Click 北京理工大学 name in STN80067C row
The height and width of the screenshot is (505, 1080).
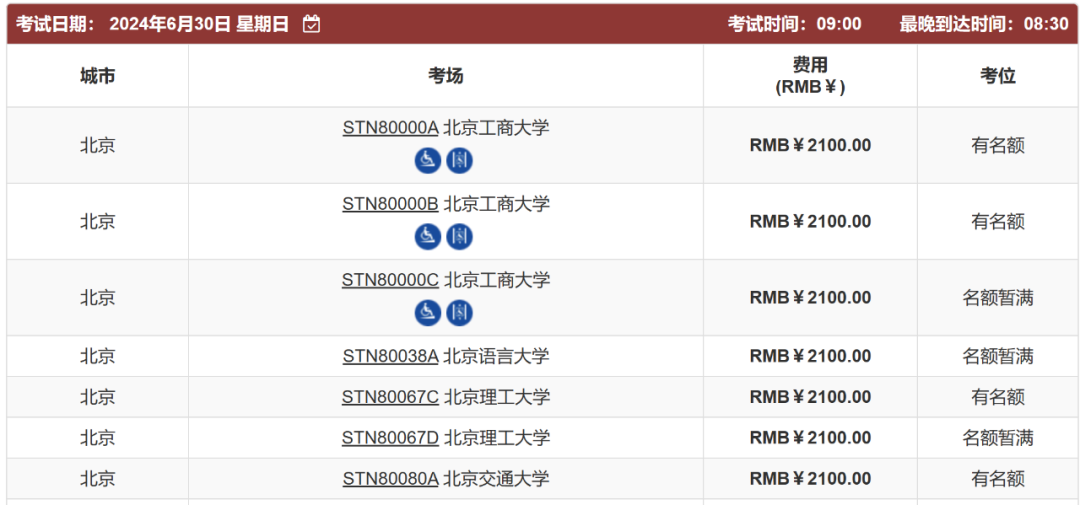497,398
